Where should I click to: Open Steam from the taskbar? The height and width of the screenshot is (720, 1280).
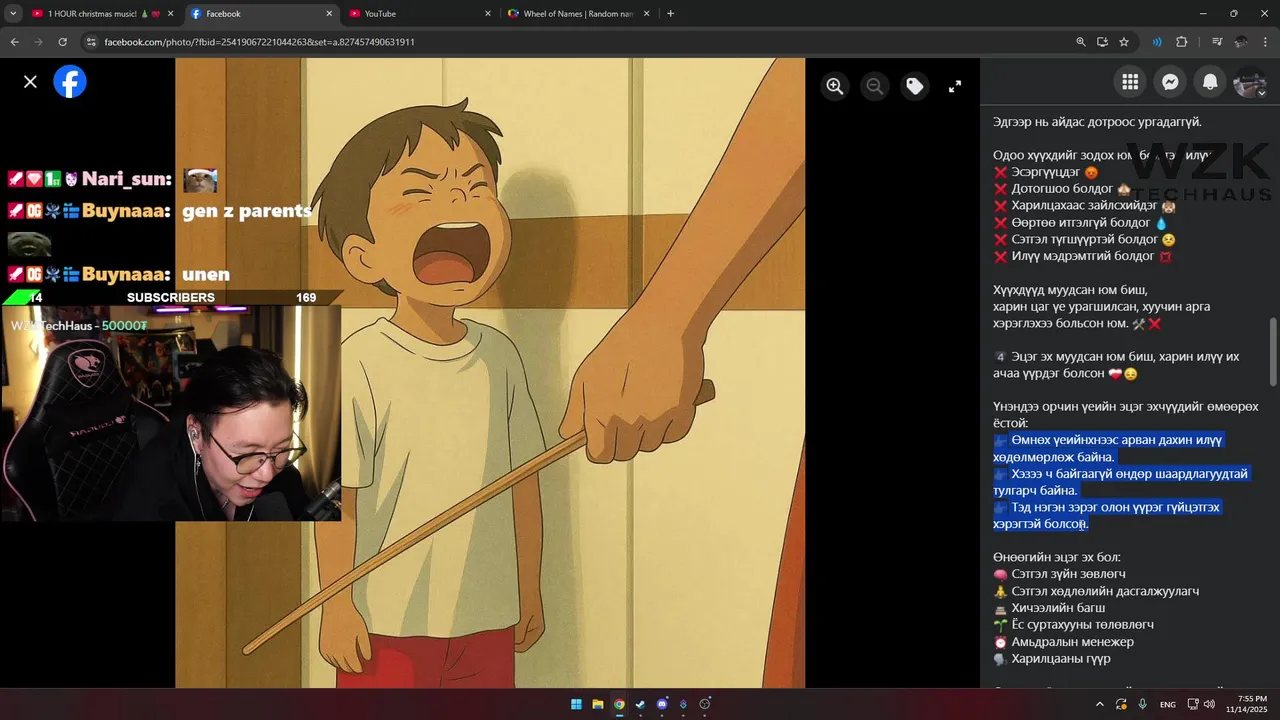(640, 704)
